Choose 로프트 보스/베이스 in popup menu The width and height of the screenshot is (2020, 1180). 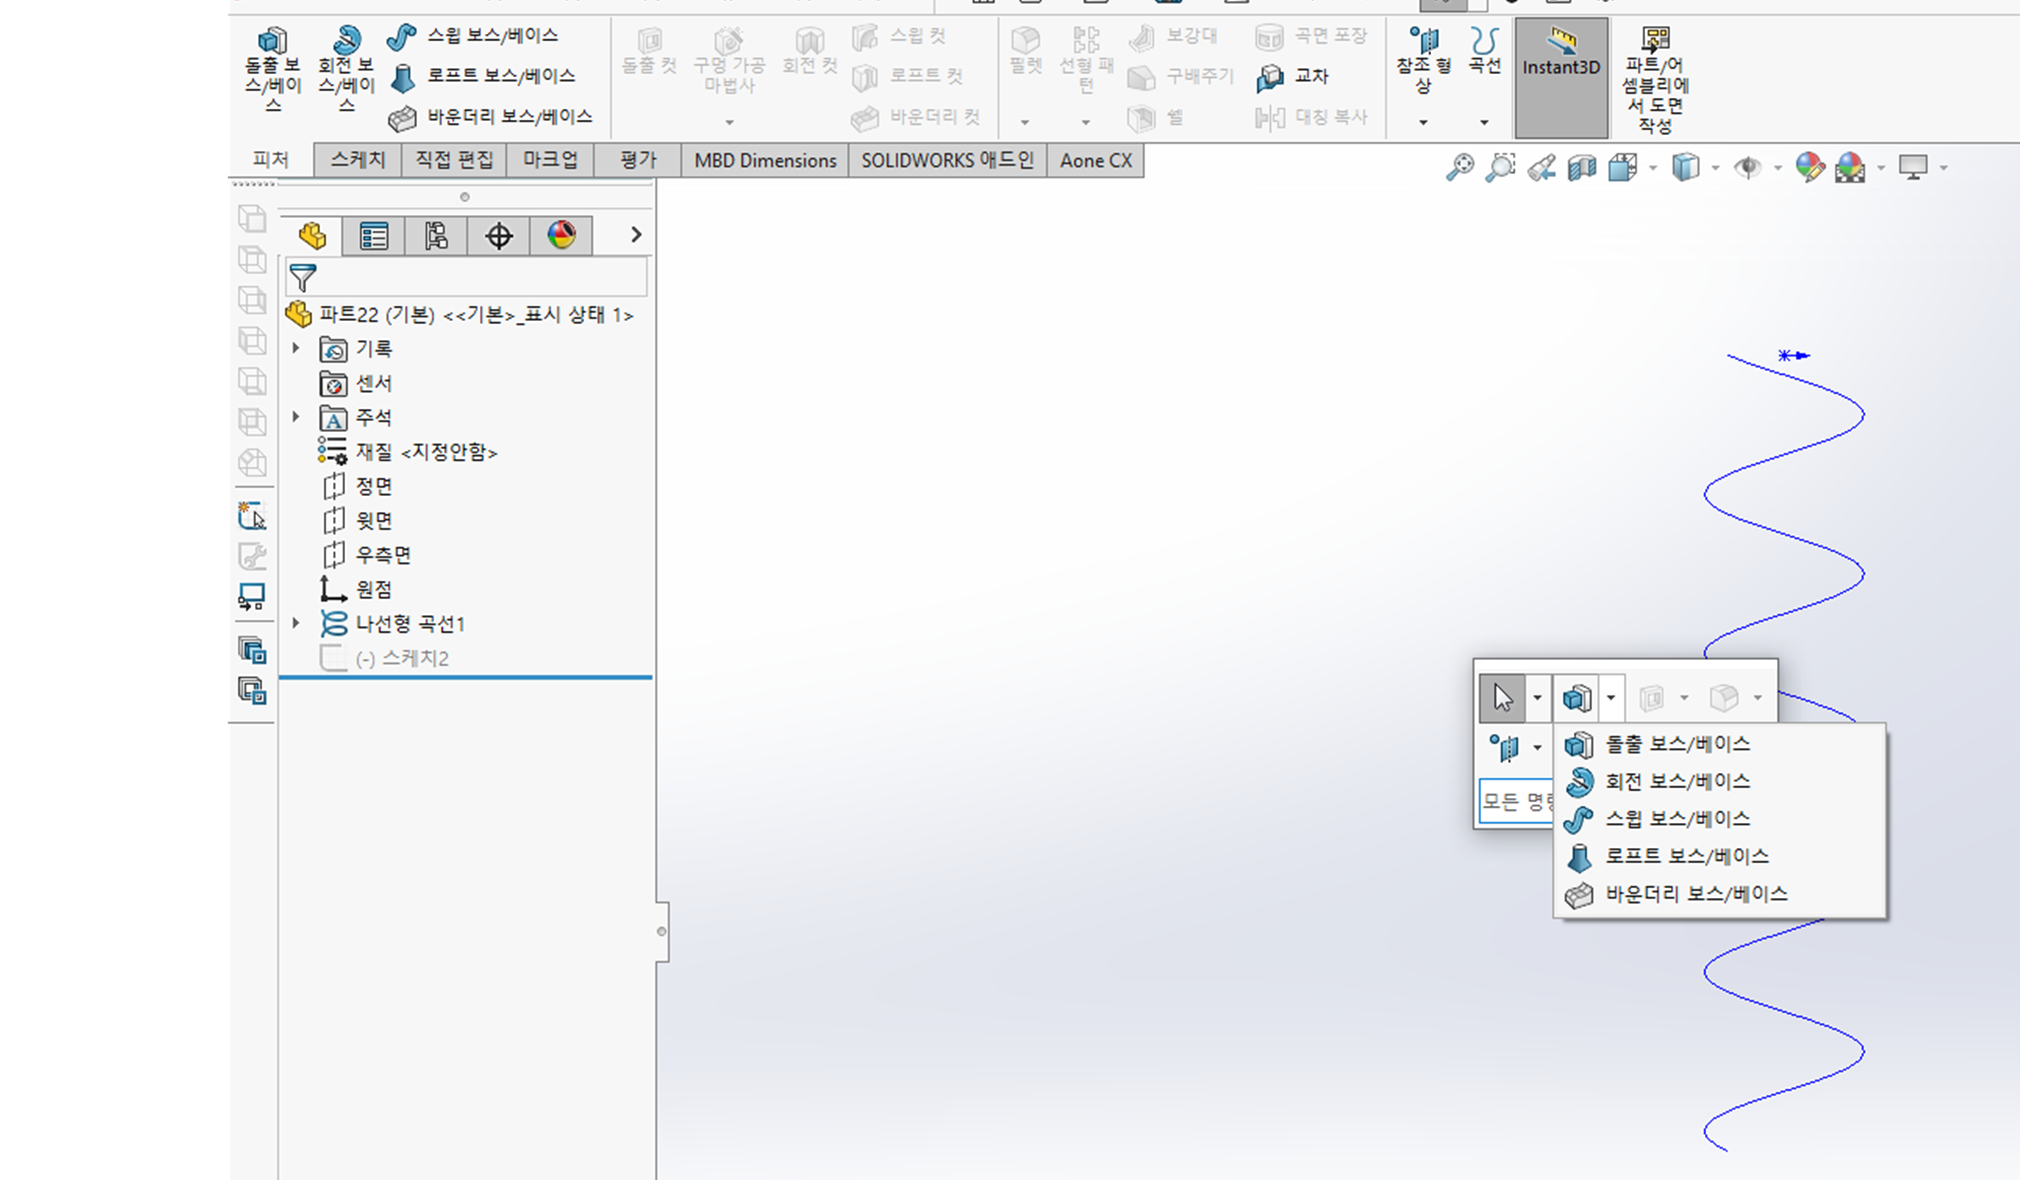(x=1686, y=856)
